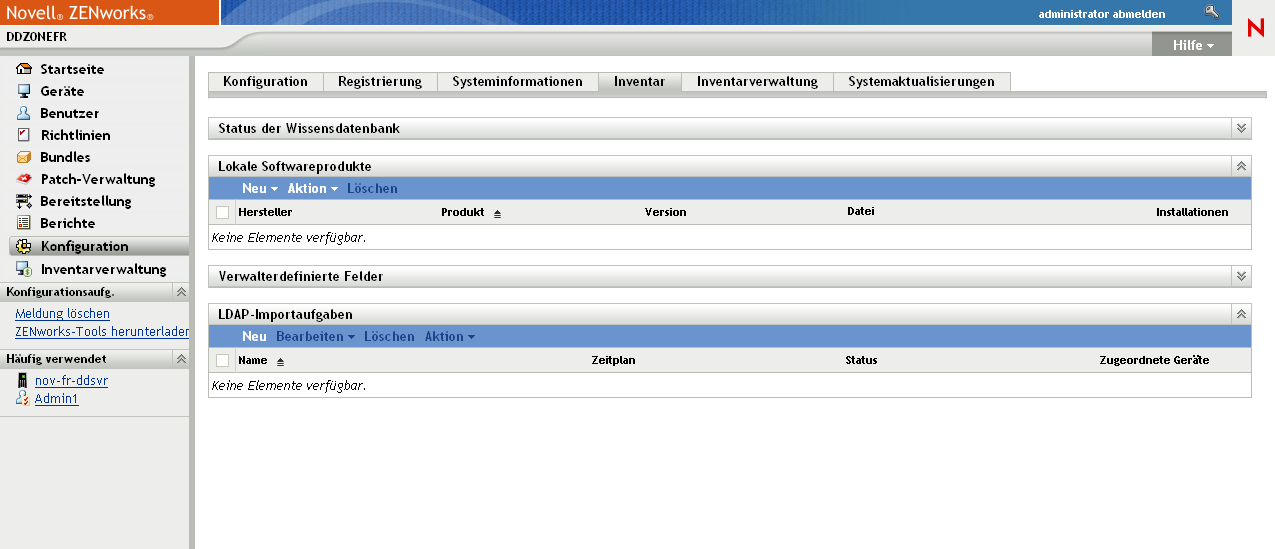This screenshot has height=549, width=1275.
Task: Expand Status der Wissensdatenbank panel
Action: tap(1241, 128)
